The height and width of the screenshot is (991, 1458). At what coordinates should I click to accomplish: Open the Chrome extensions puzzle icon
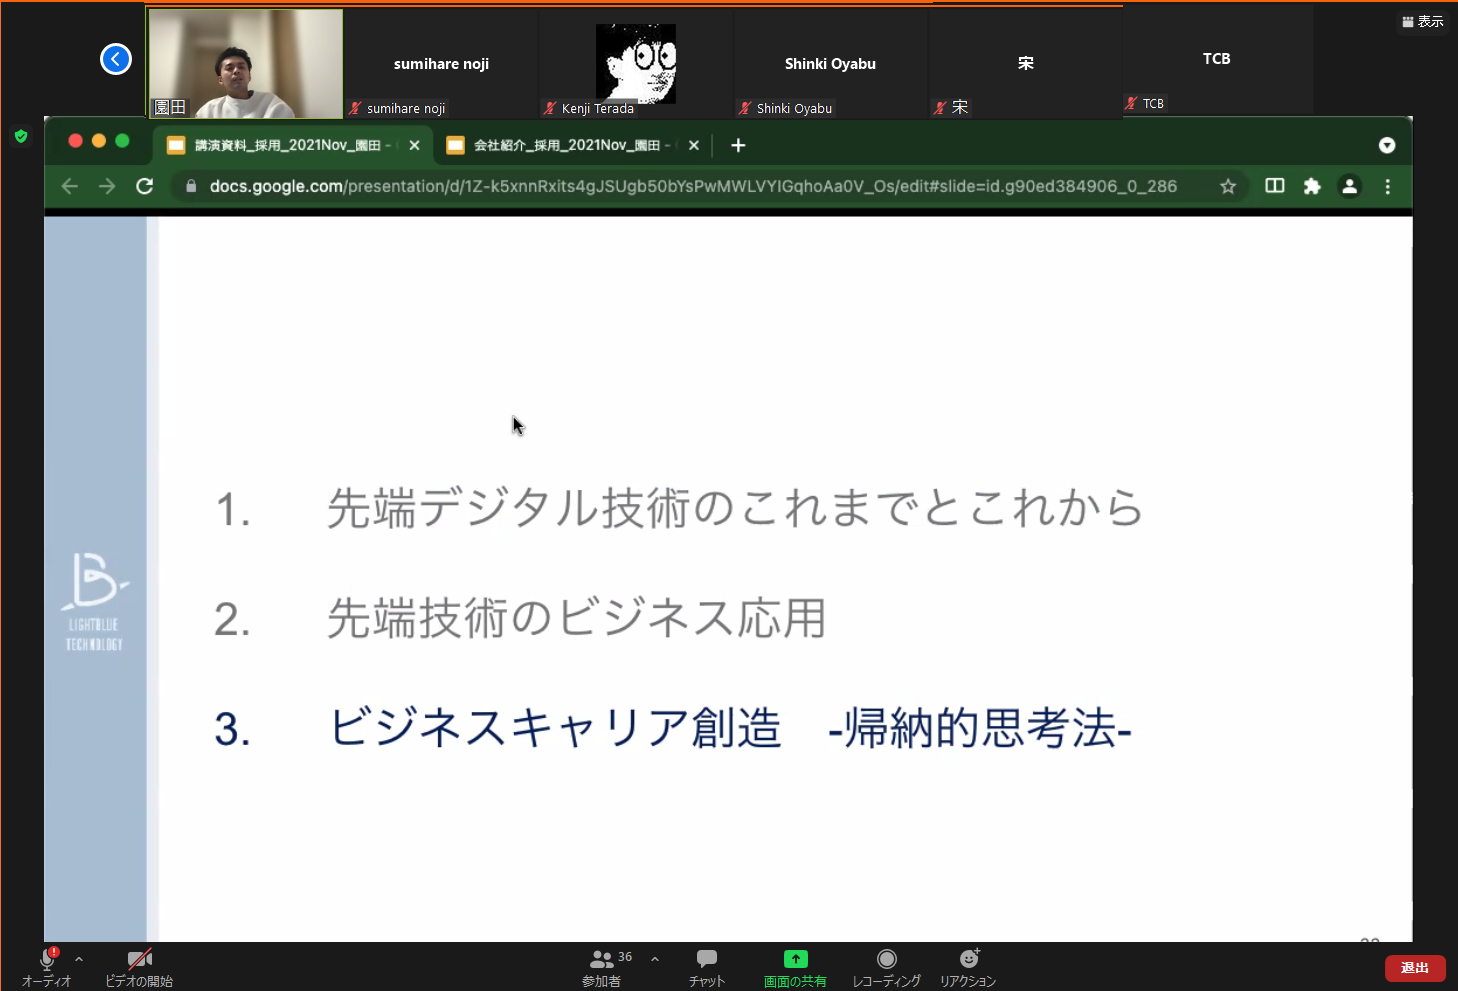[1312, 186]
